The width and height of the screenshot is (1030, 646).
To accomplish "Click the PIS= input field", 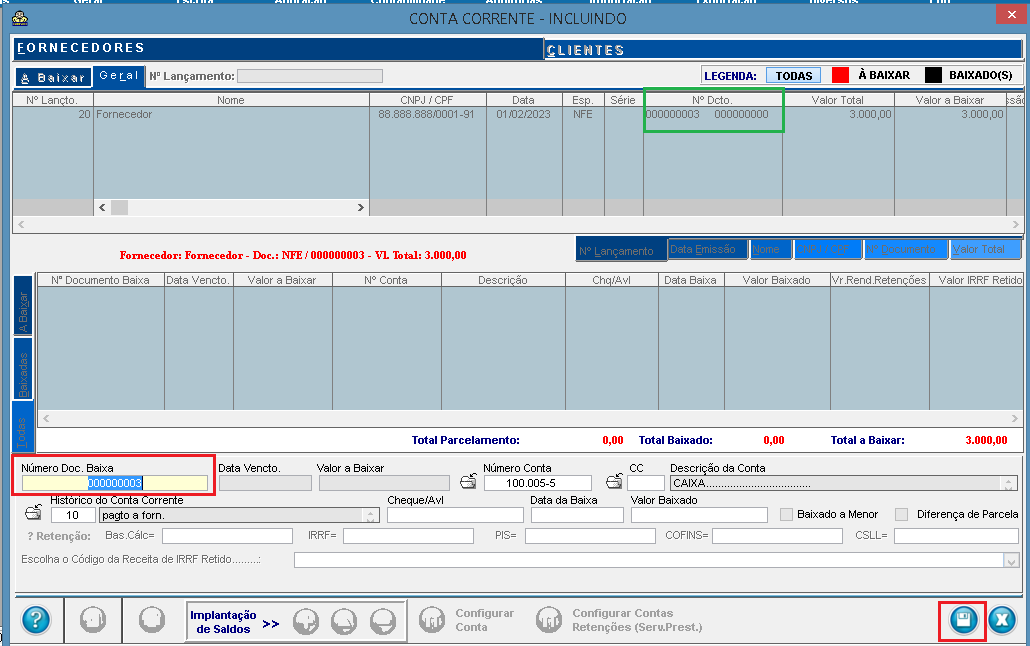I will click(x=590, y=536).
